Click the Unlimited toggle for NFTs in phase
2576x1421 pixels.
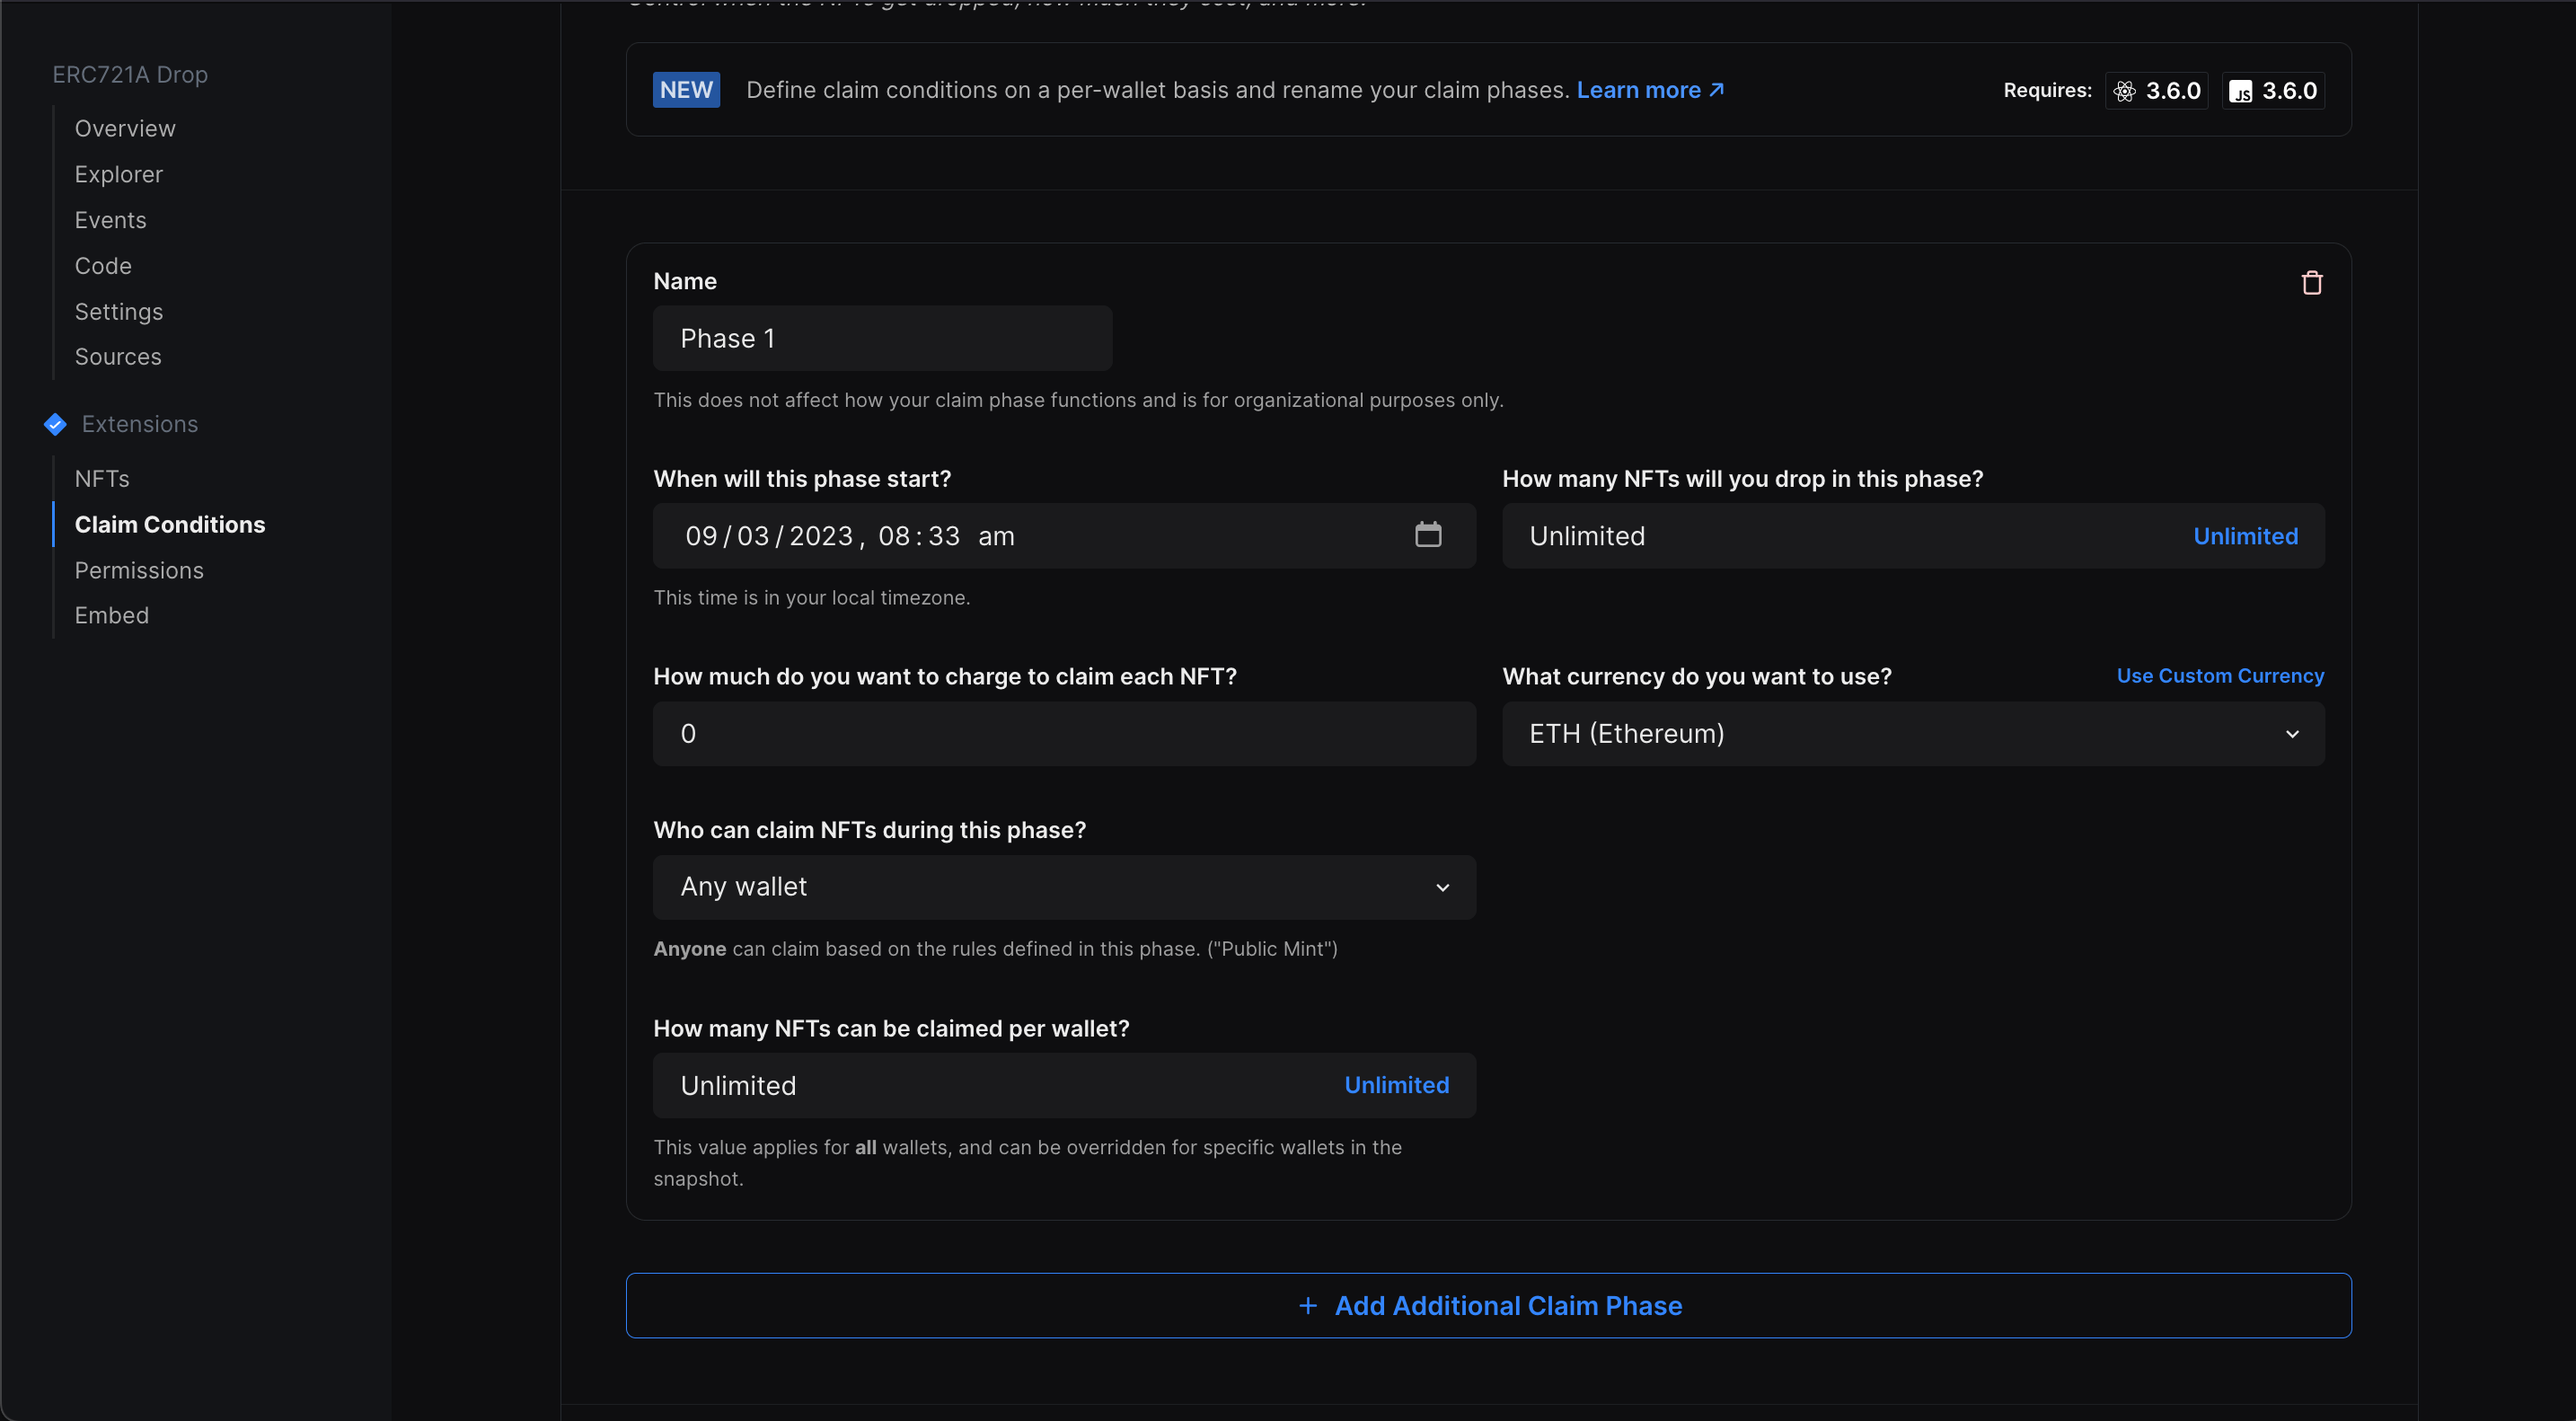click(x=2247, y=534)
